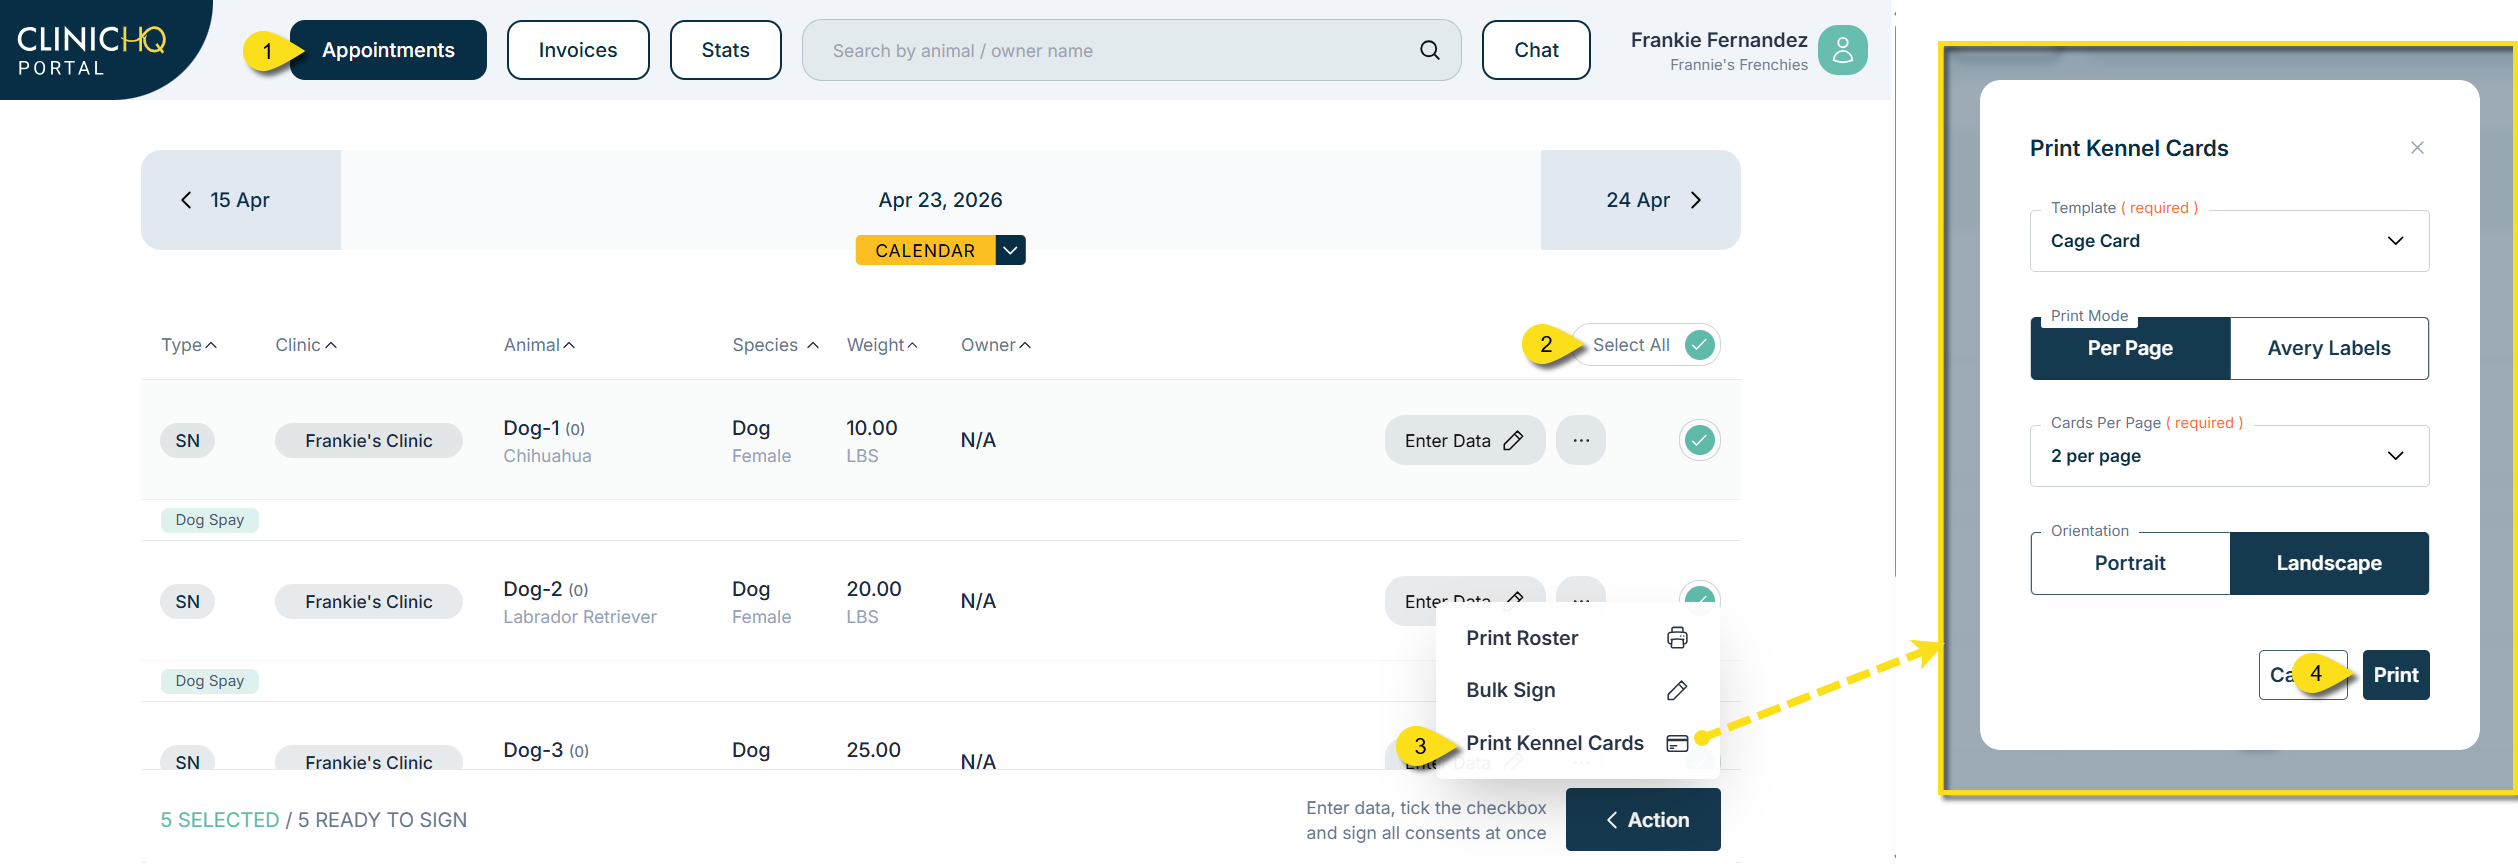The image size is (2518, 864).
Task: Click pencil icon on Dog-1 Enter Data
Action: click(x=1513, y=441)
